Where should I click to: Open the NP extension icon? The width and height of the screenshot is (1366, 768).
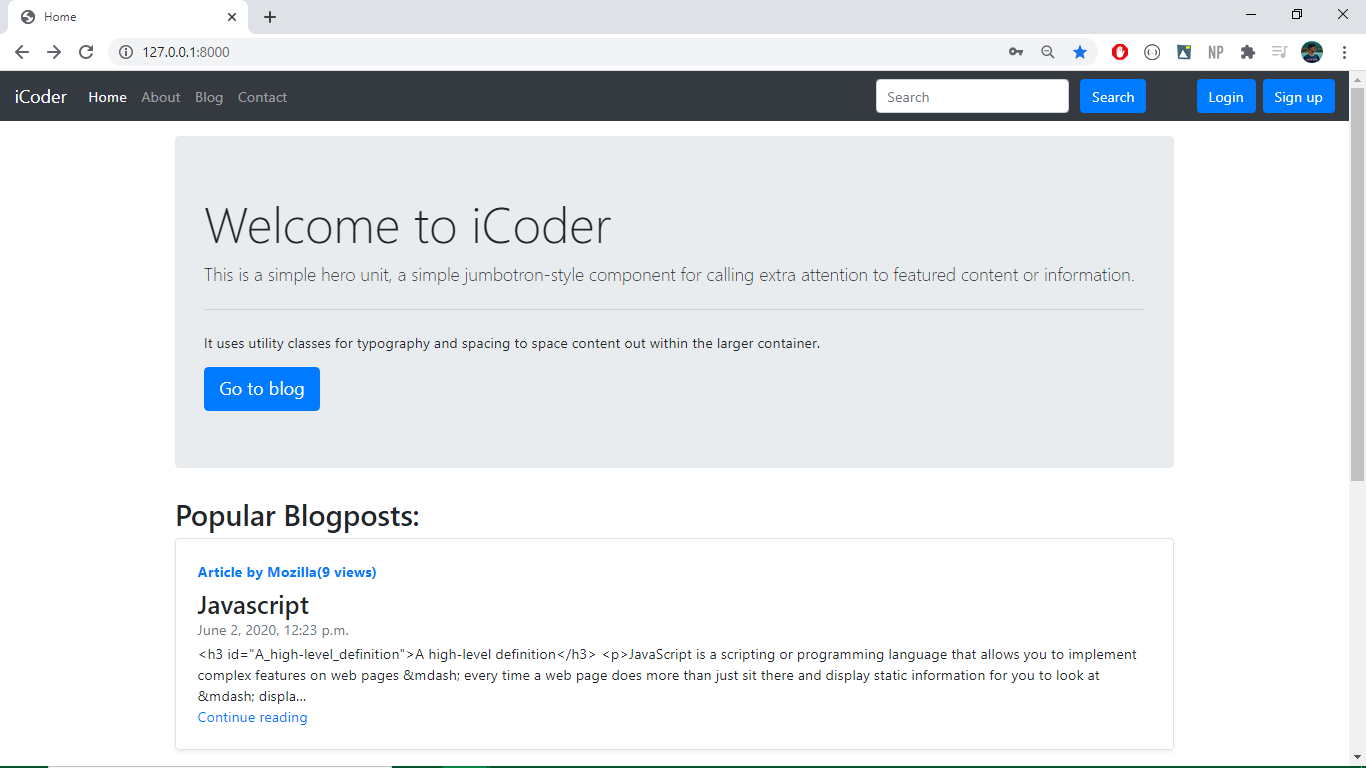click(1215, 51)
